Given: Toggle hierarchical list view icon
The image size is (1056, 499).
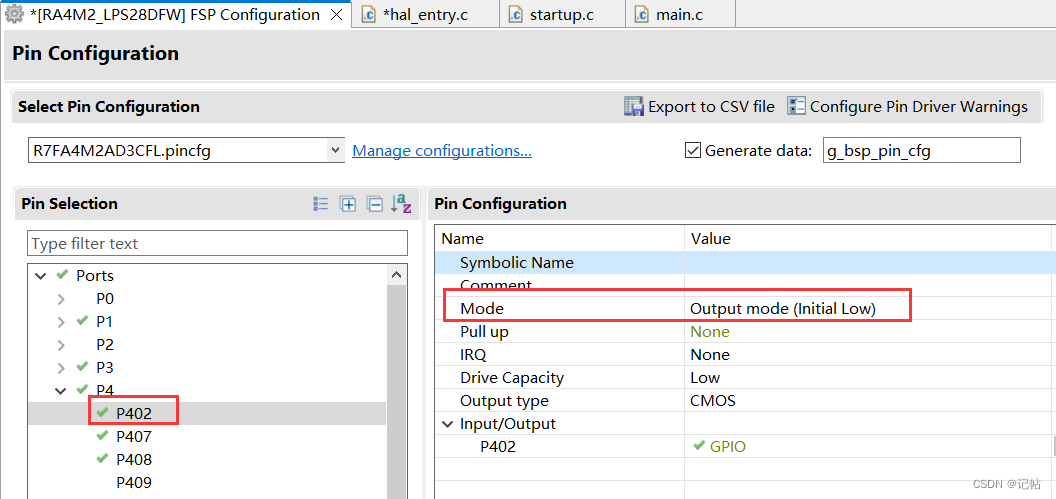Looking at the screenshot, I should 321,204.
